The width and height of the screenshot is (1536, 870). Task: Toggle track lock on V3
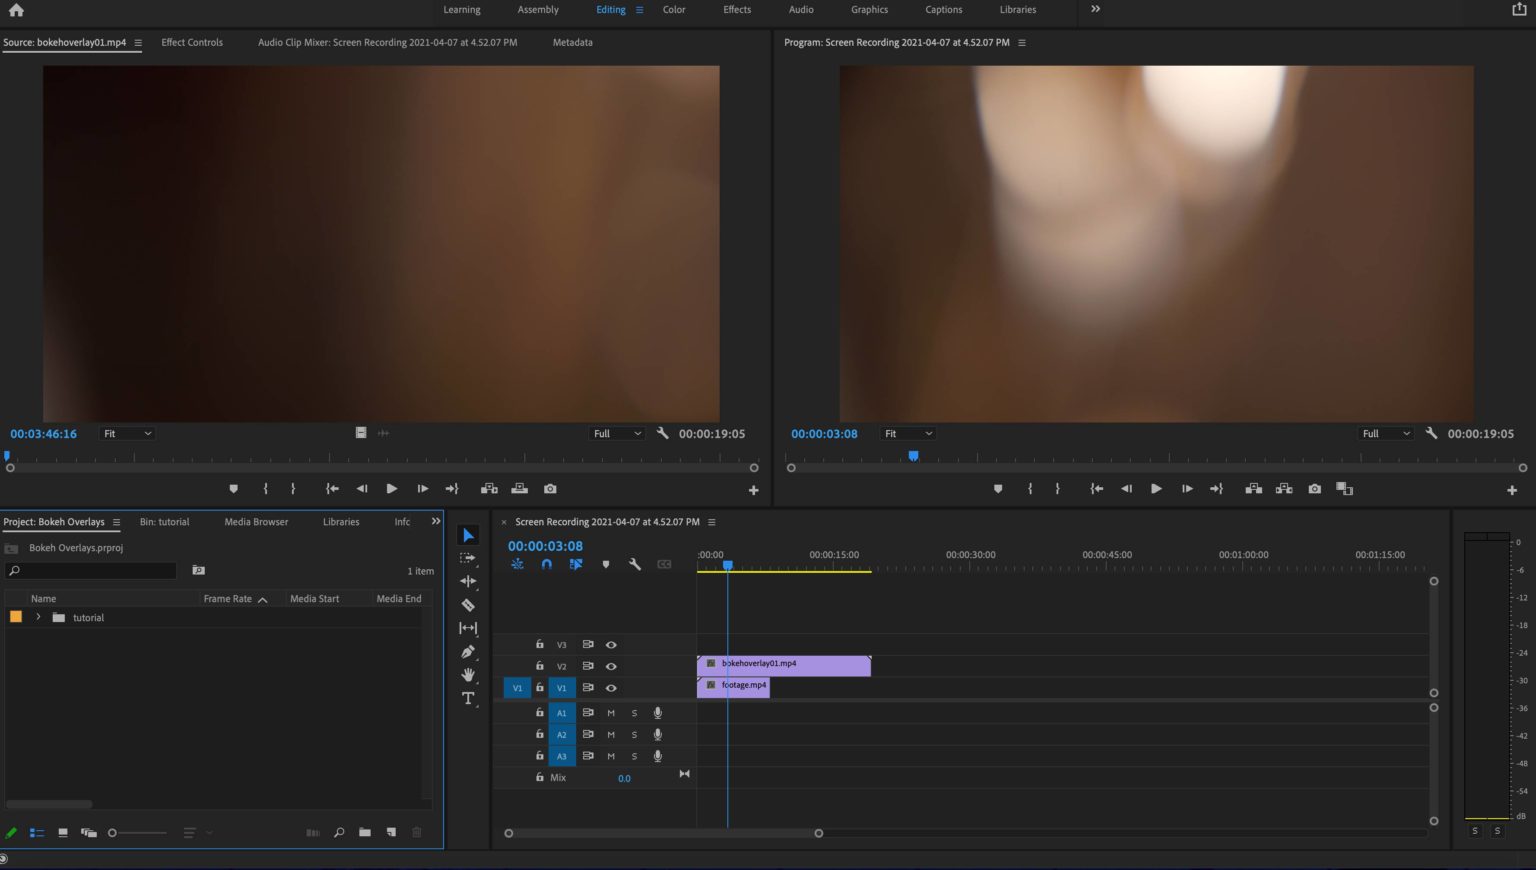tap(540, 645)
